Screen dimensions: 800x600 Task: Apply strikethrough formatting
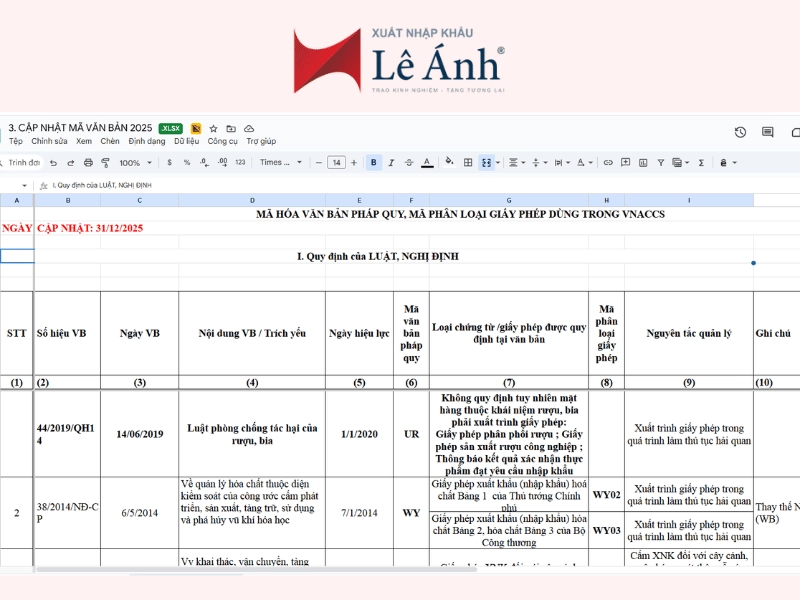408,160
